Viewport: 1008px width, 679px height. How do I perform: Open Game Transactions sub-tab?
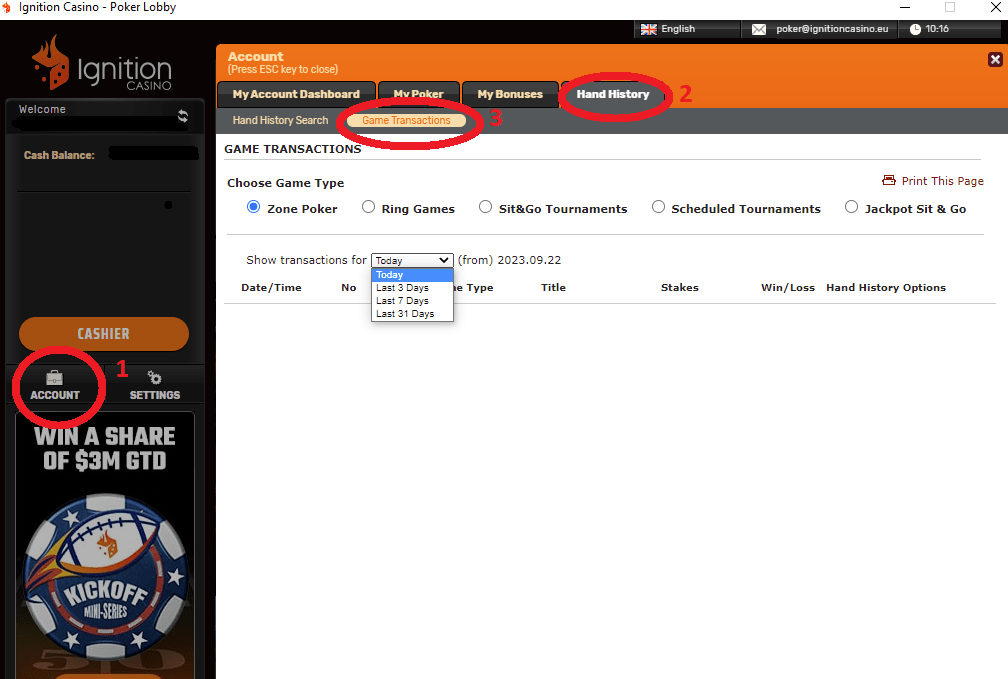[x=406, y=120]
